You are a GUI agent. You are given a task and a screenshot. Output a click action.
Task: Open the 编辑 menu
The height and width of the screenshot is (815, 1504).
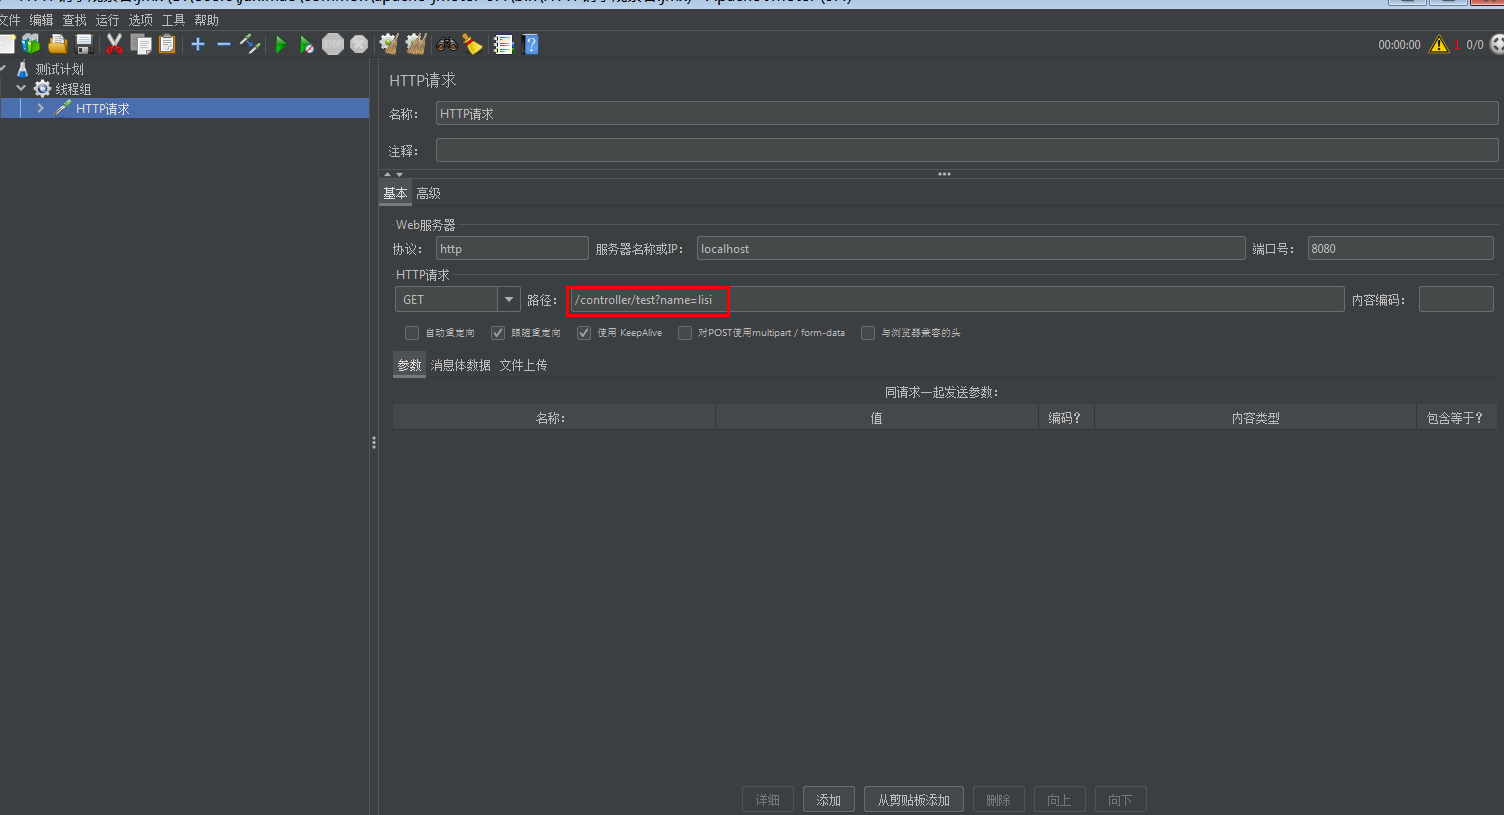[x=41, y=20]
